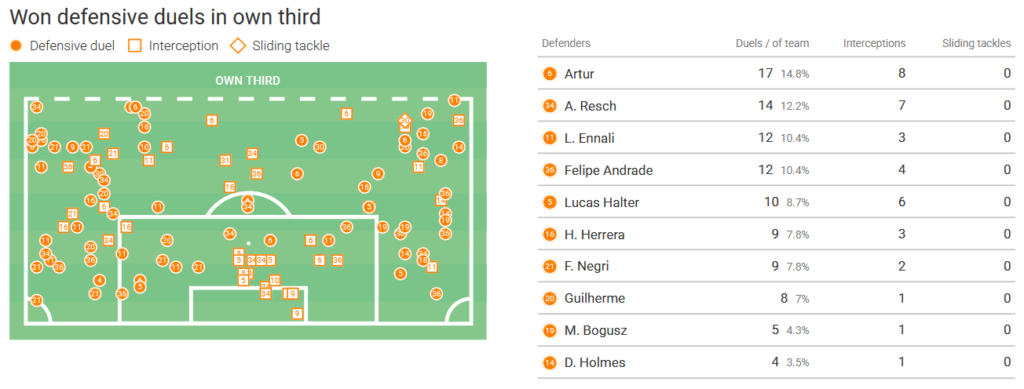Click L. Ennali's number 11 badge icon
This screenshot has width=1024, height=389.
tap(549, 138)
